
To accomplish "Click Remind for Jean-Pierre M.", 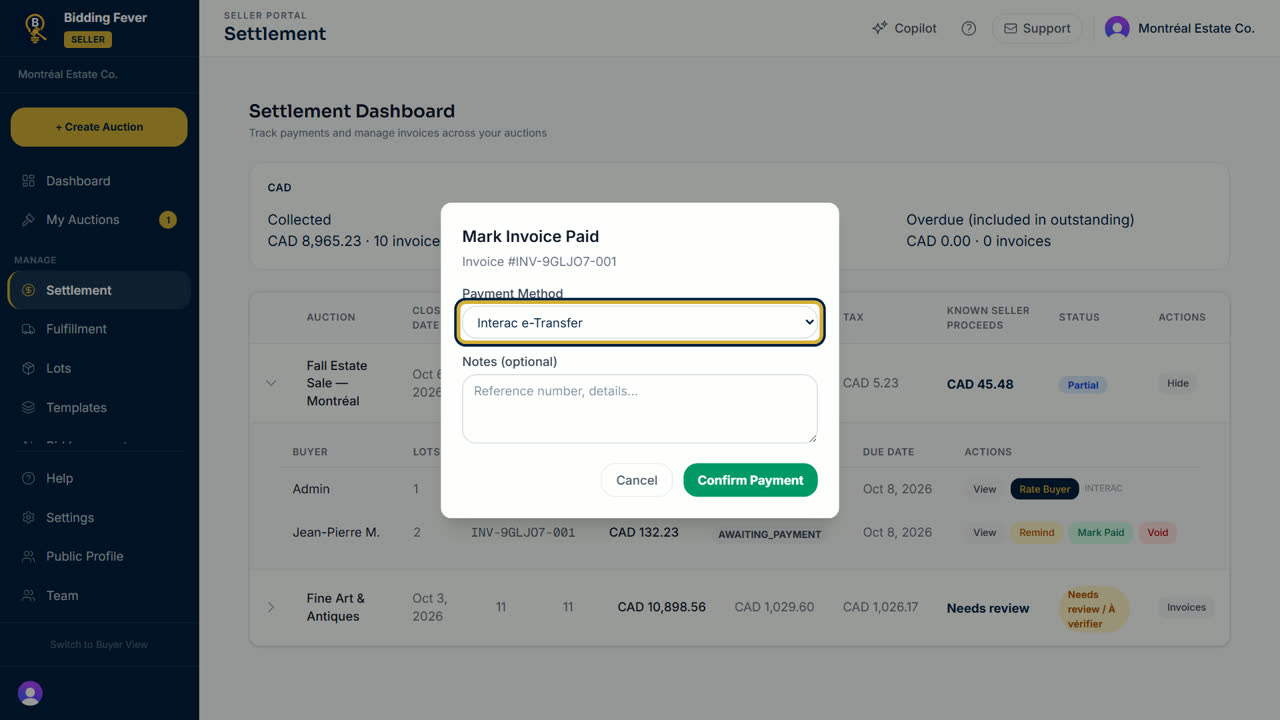I will 1037,533.
